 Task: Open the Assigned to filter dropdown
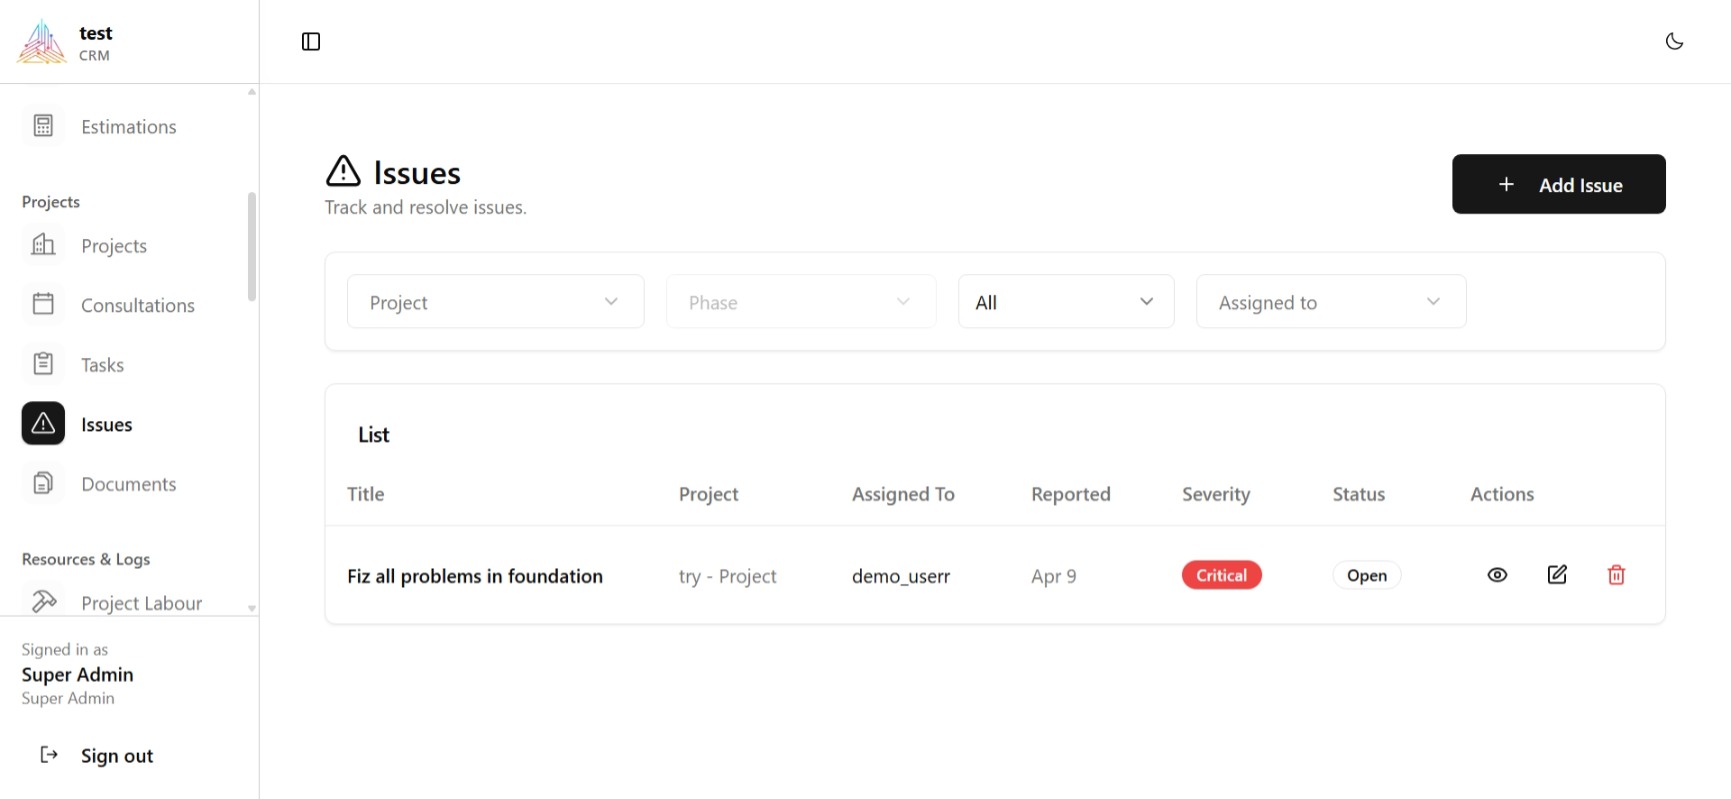[x=1331, y=302]
